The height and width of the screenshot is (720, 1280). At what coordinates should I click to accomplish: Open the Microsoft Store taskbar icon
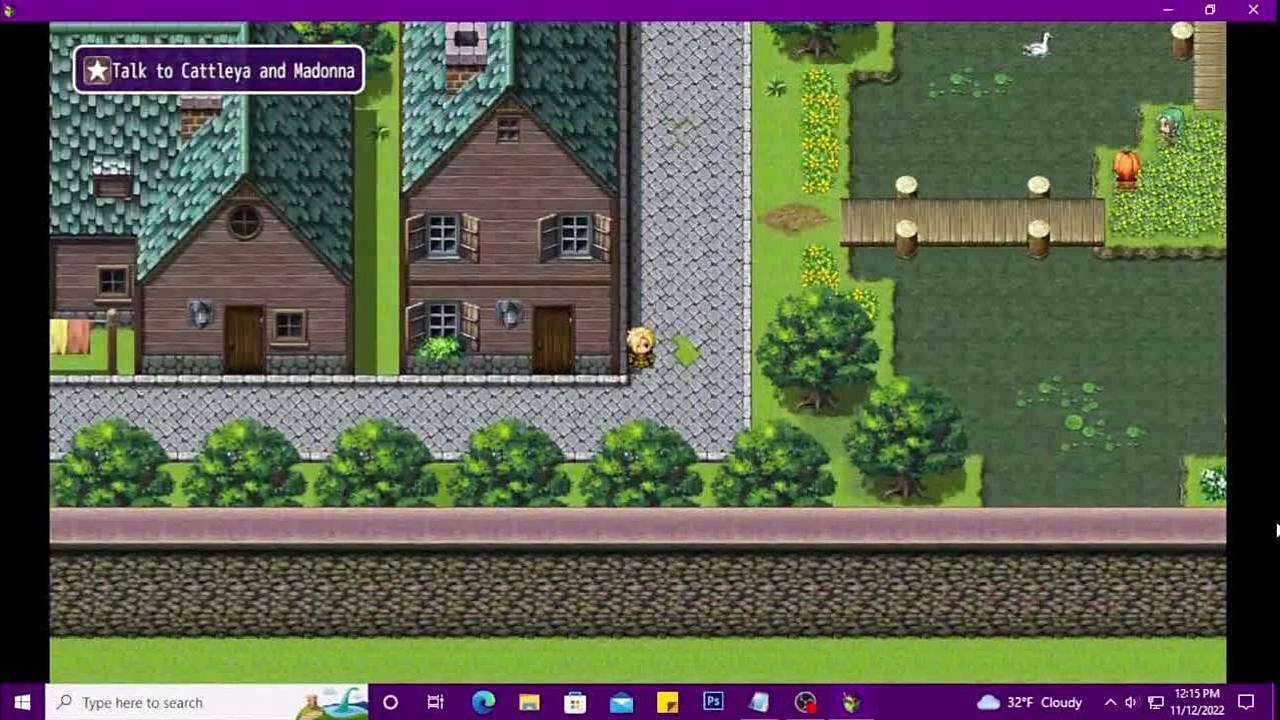[x=575, y=702]
